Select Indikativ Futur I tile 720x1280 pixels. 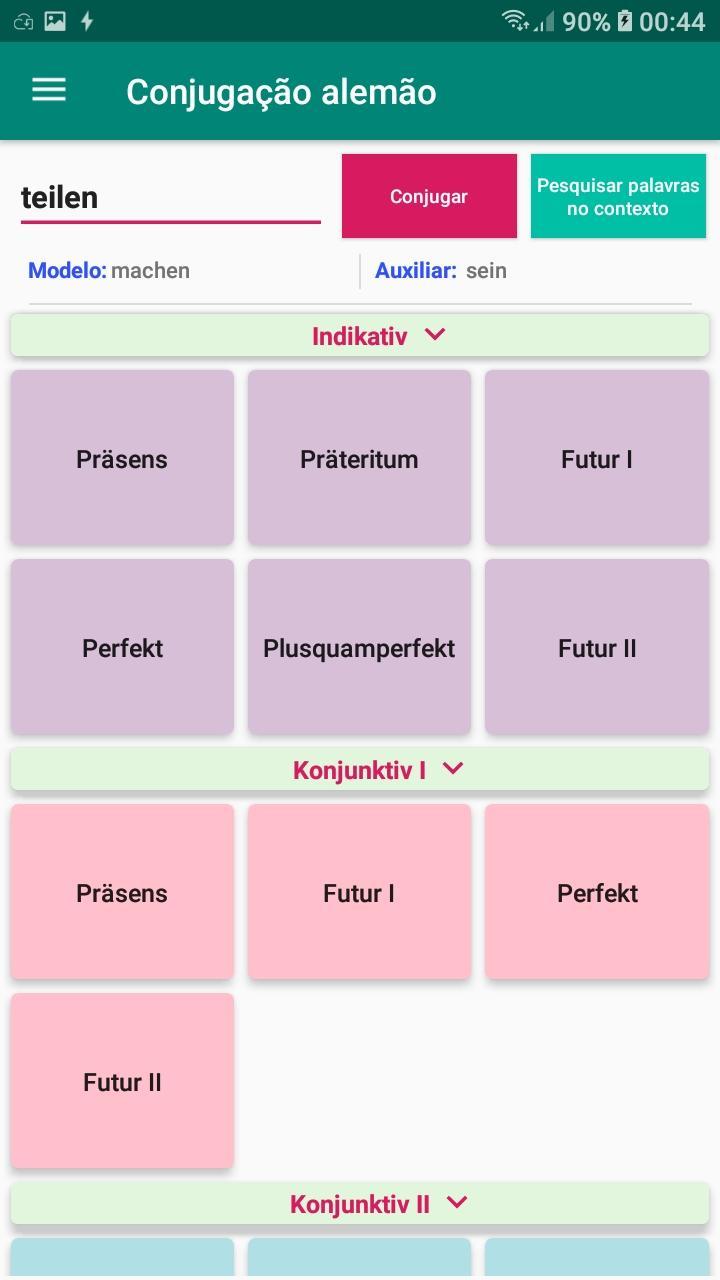point(597,458)
